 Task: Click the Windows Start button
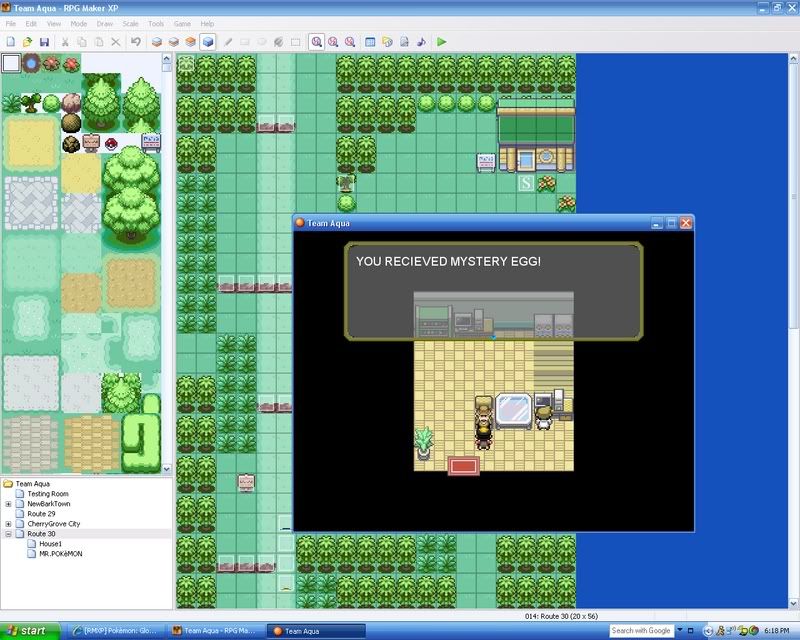tap(27, 631)
